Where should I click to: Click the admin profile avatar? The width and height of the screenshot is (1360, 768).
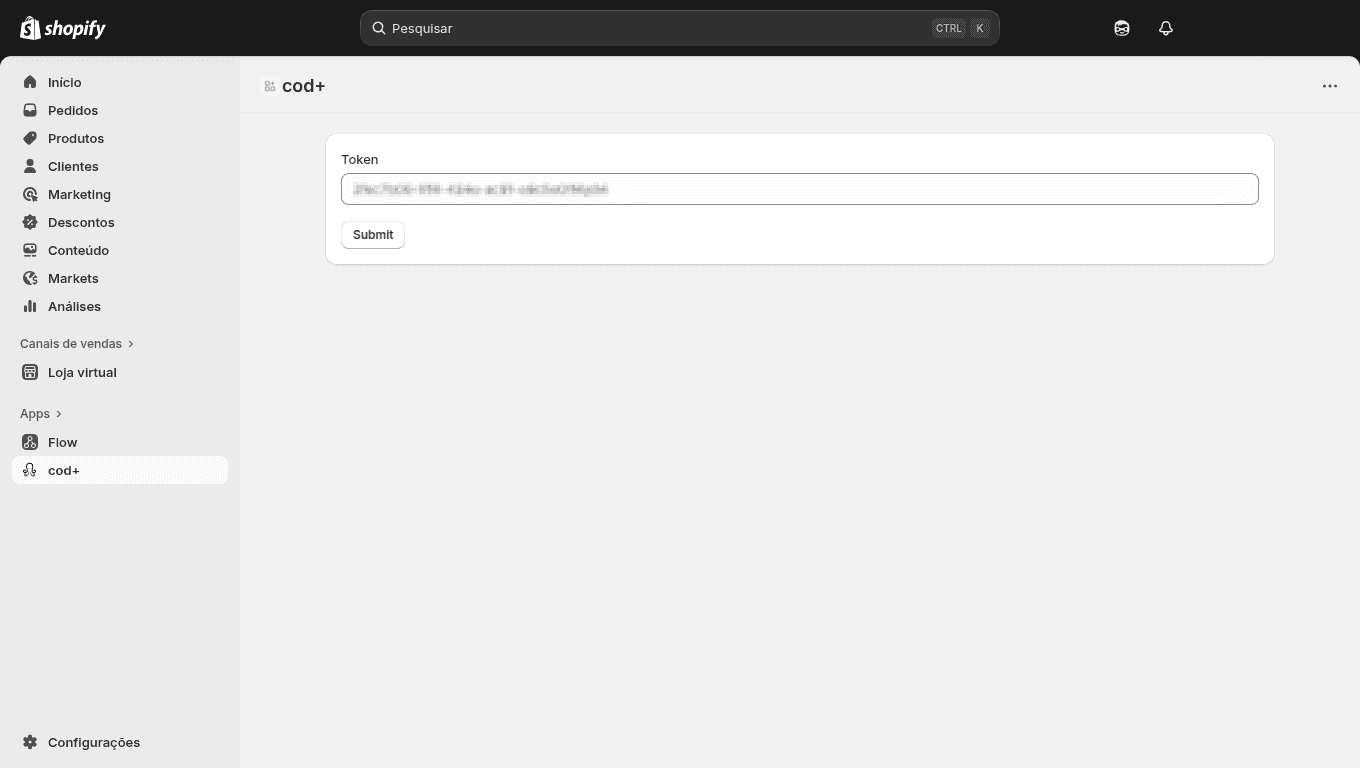coord(1122,28)
